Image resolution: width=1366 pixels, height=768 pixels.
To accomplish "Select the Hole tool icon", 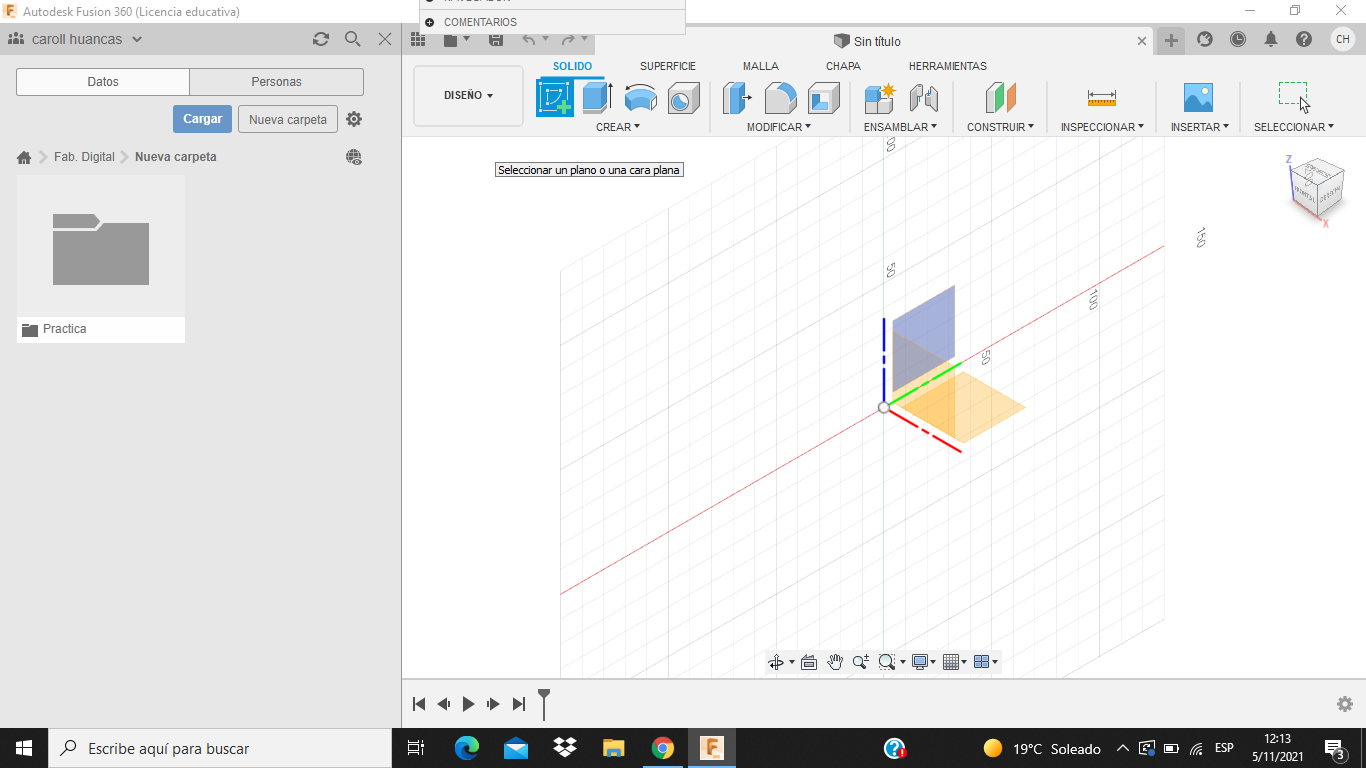I will pyautogui.click(x=683, y=98).
